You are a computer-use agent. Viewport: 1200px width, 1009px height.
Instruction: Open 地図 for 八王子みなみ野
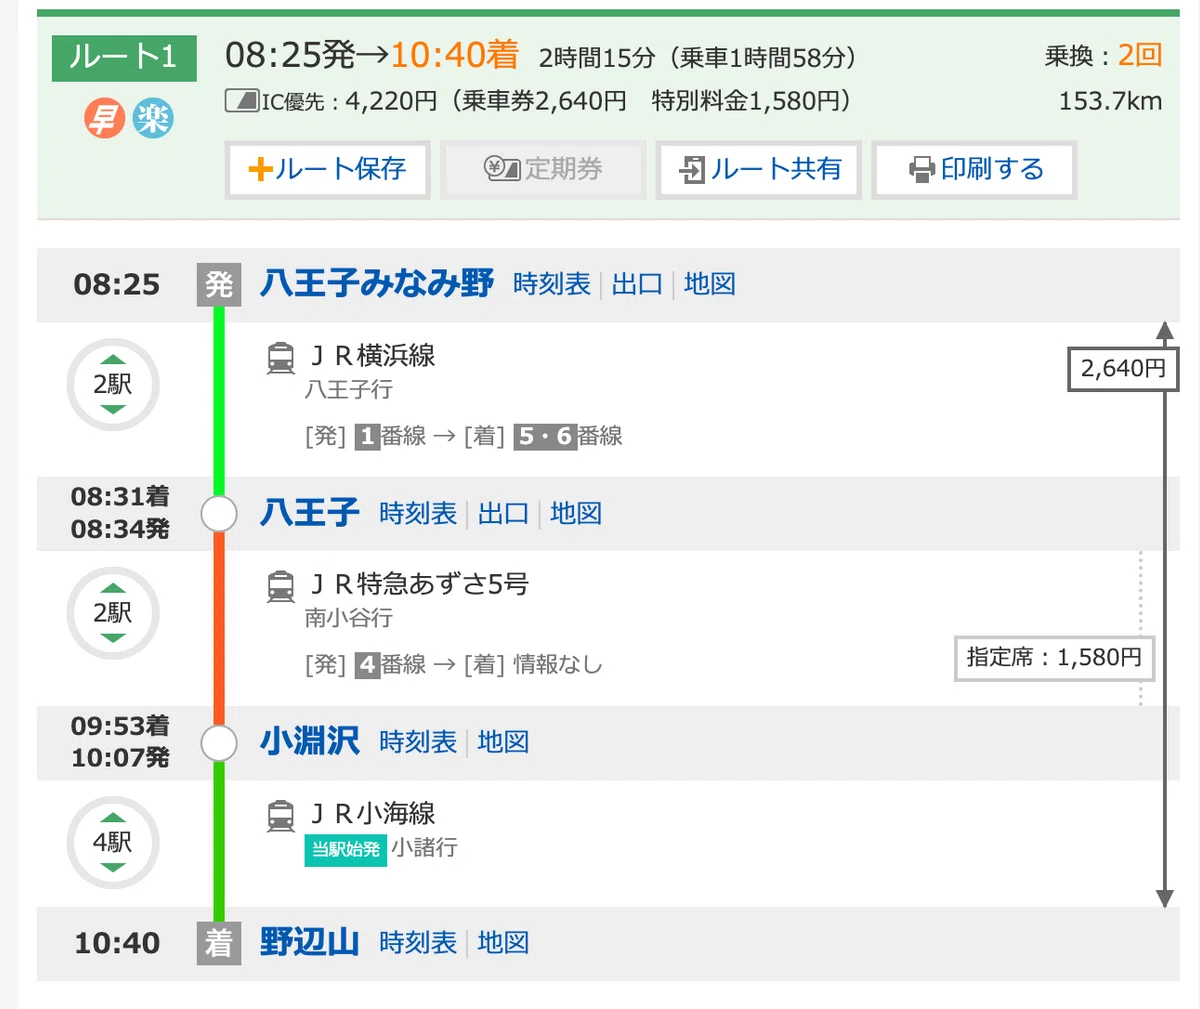[710, 284]
